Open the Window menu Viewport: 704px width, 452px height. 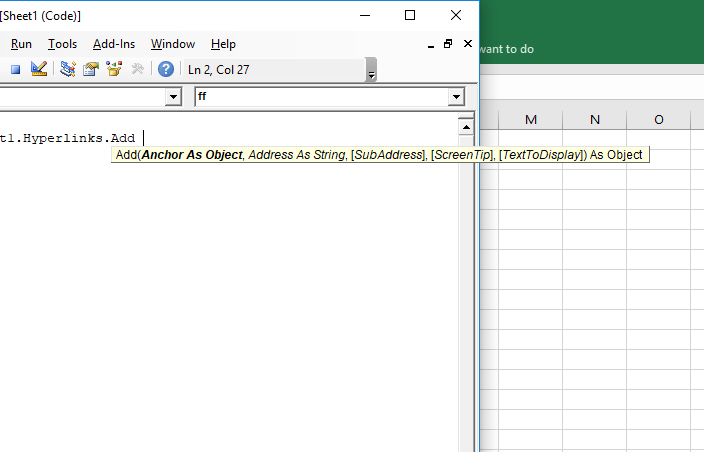point(172,44)
